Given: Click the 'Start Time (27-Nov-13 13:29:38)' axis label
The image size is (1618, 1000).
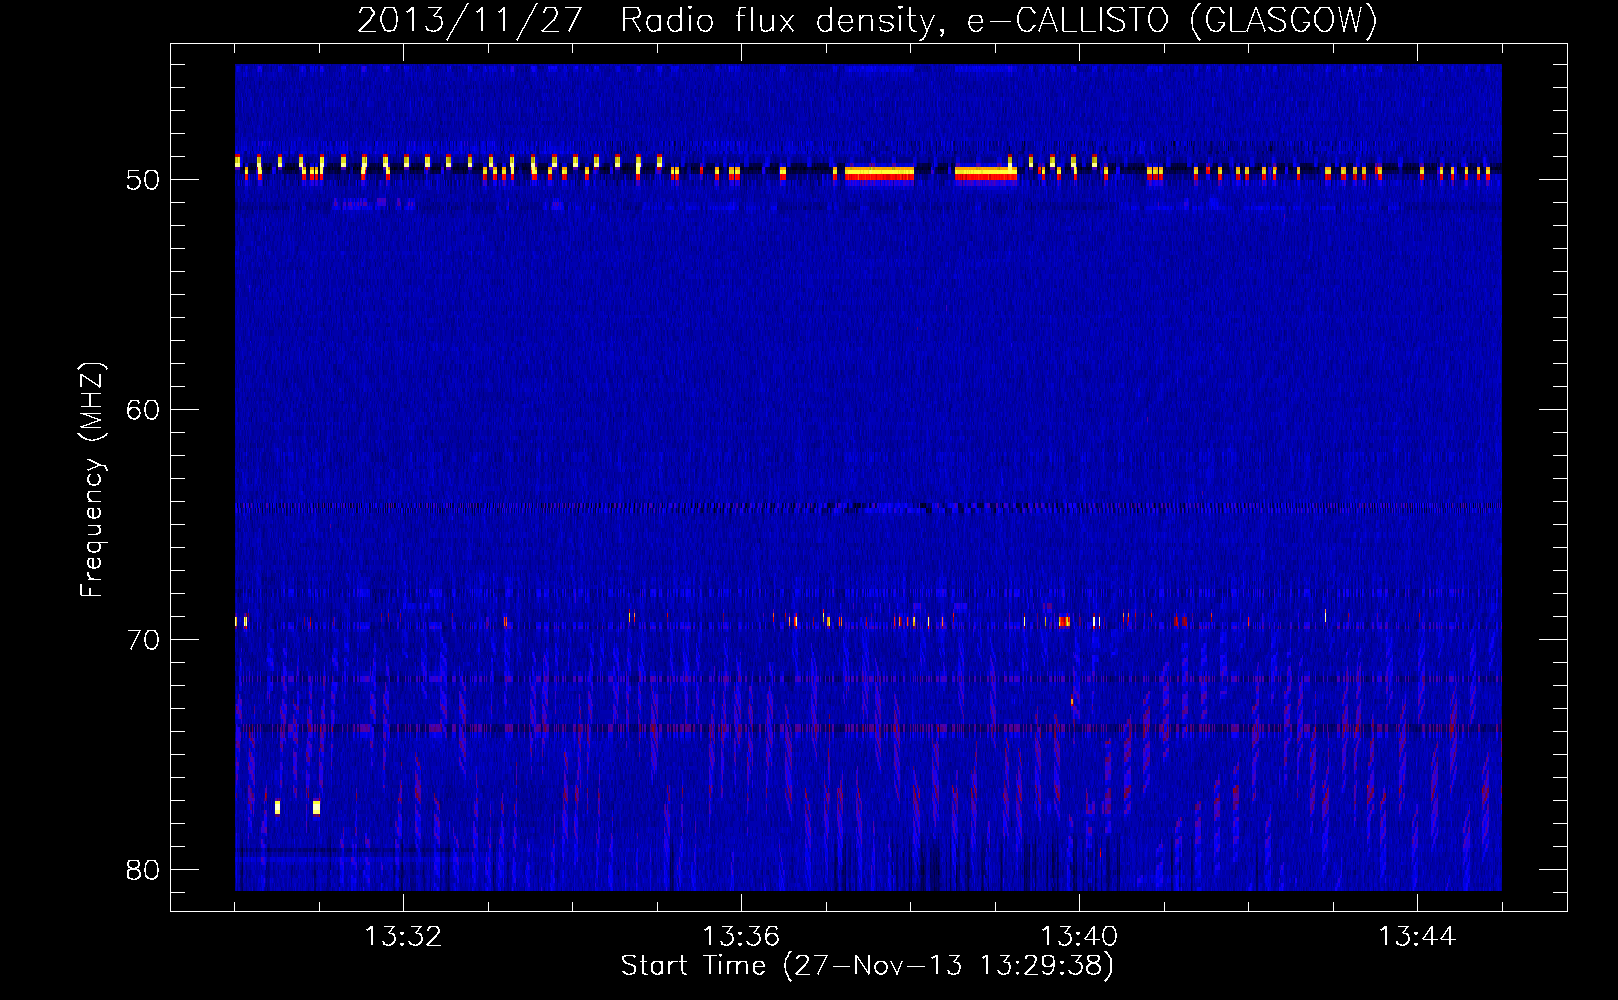Looking at the screenshot, I should (x=867, y=966).
